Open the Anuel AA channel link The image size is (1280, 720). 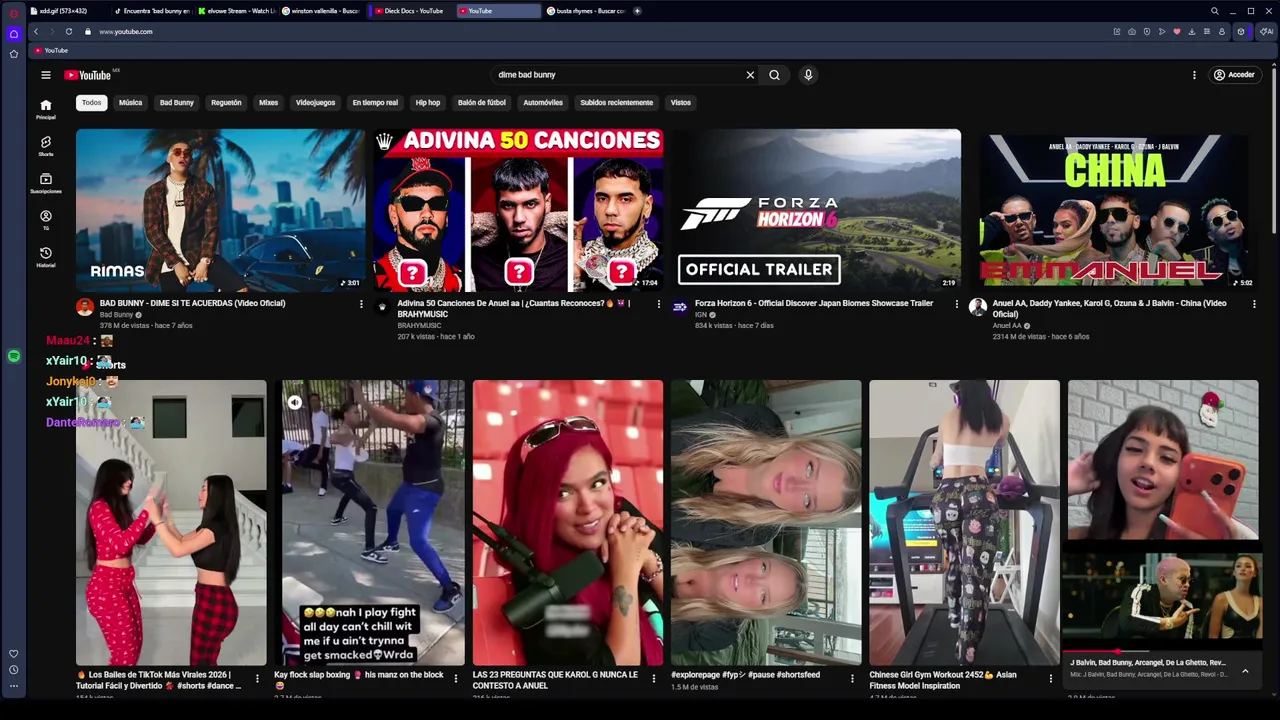pyautogui.click(x=1007, y=326)
